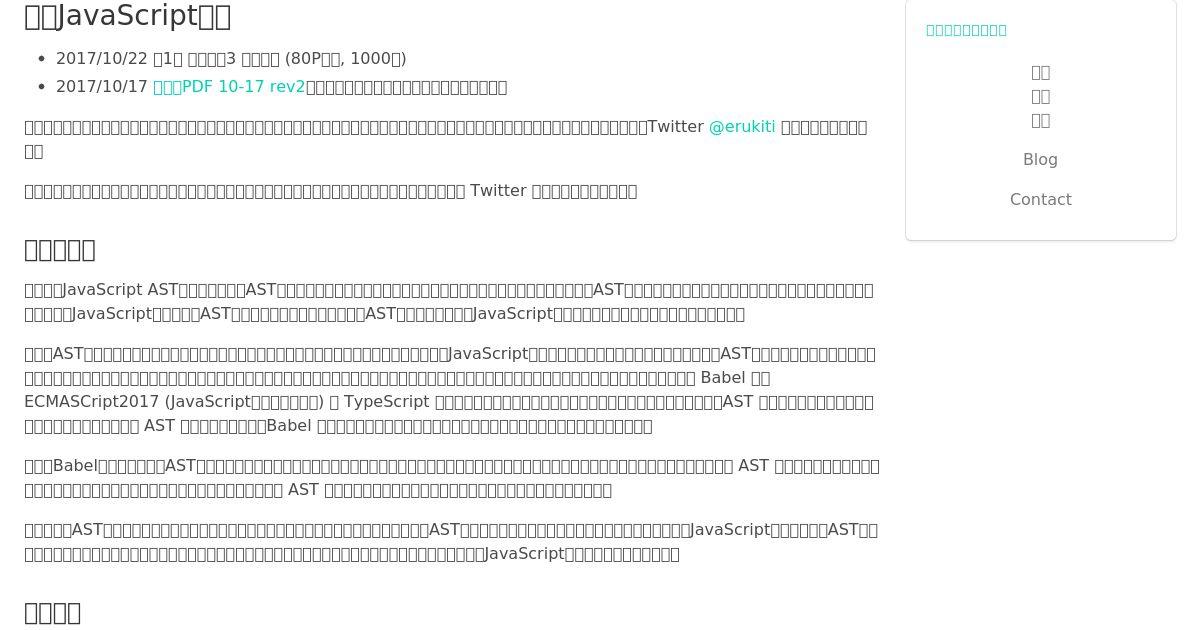The width and height of the screenshot is (1200, 630).
Task: Click the word Twitter before @erukiti
Action: pyautogui.click(x=676, y=127)
